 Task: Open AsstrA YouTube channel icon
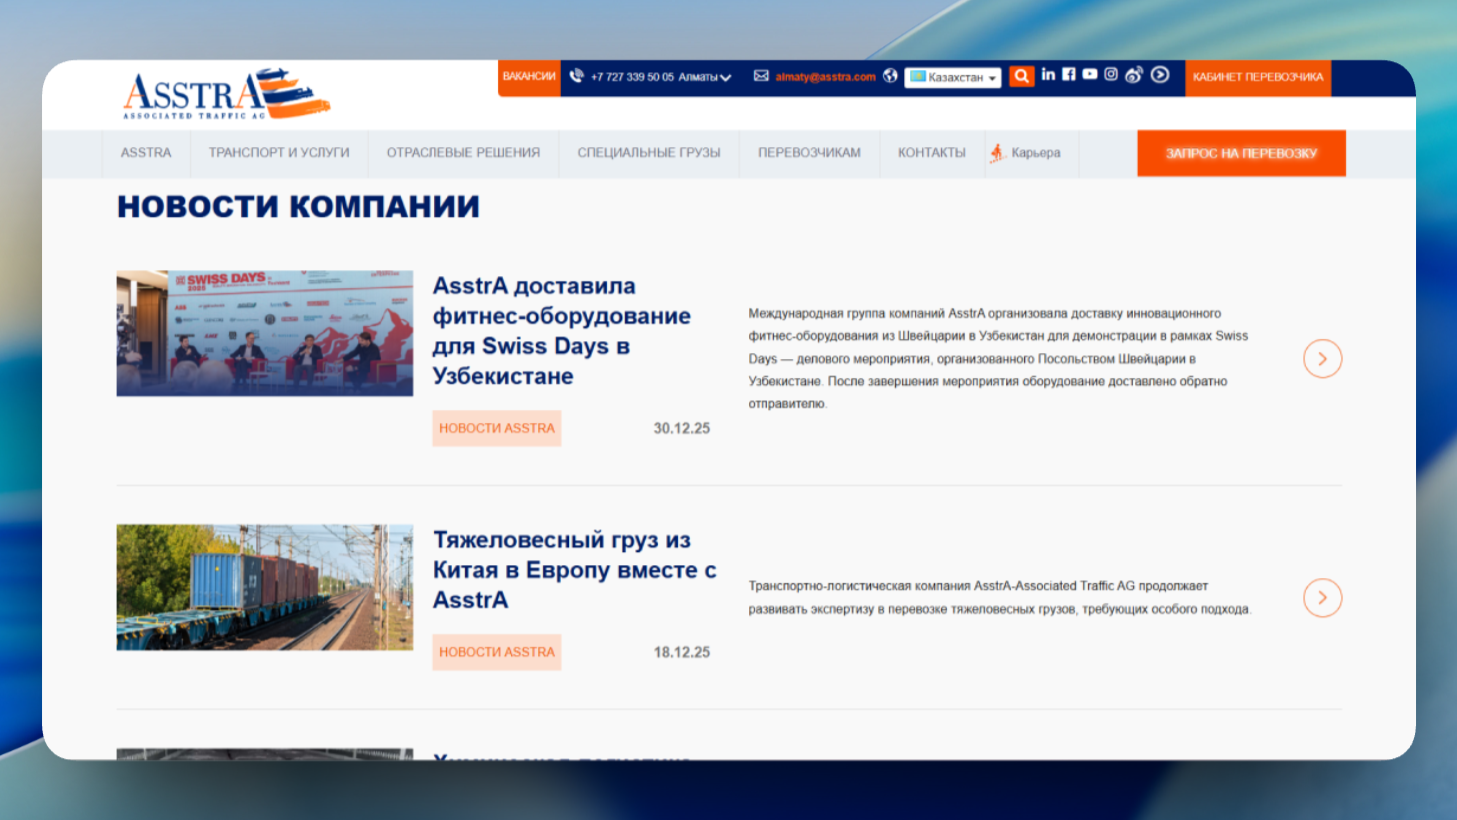click(1090, 74)
